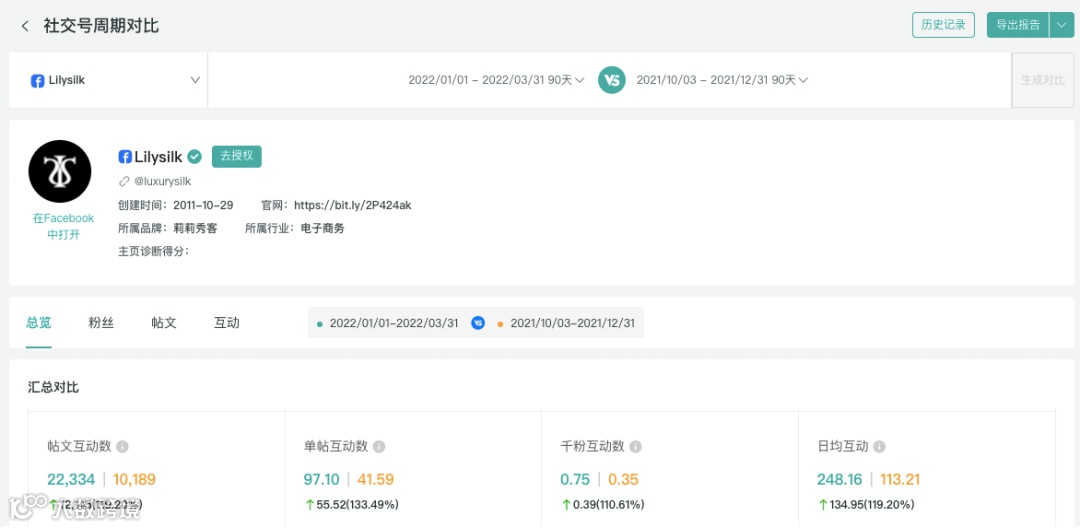
Task: Click the Facebook icon in the account selector
Action: (38, 81)
